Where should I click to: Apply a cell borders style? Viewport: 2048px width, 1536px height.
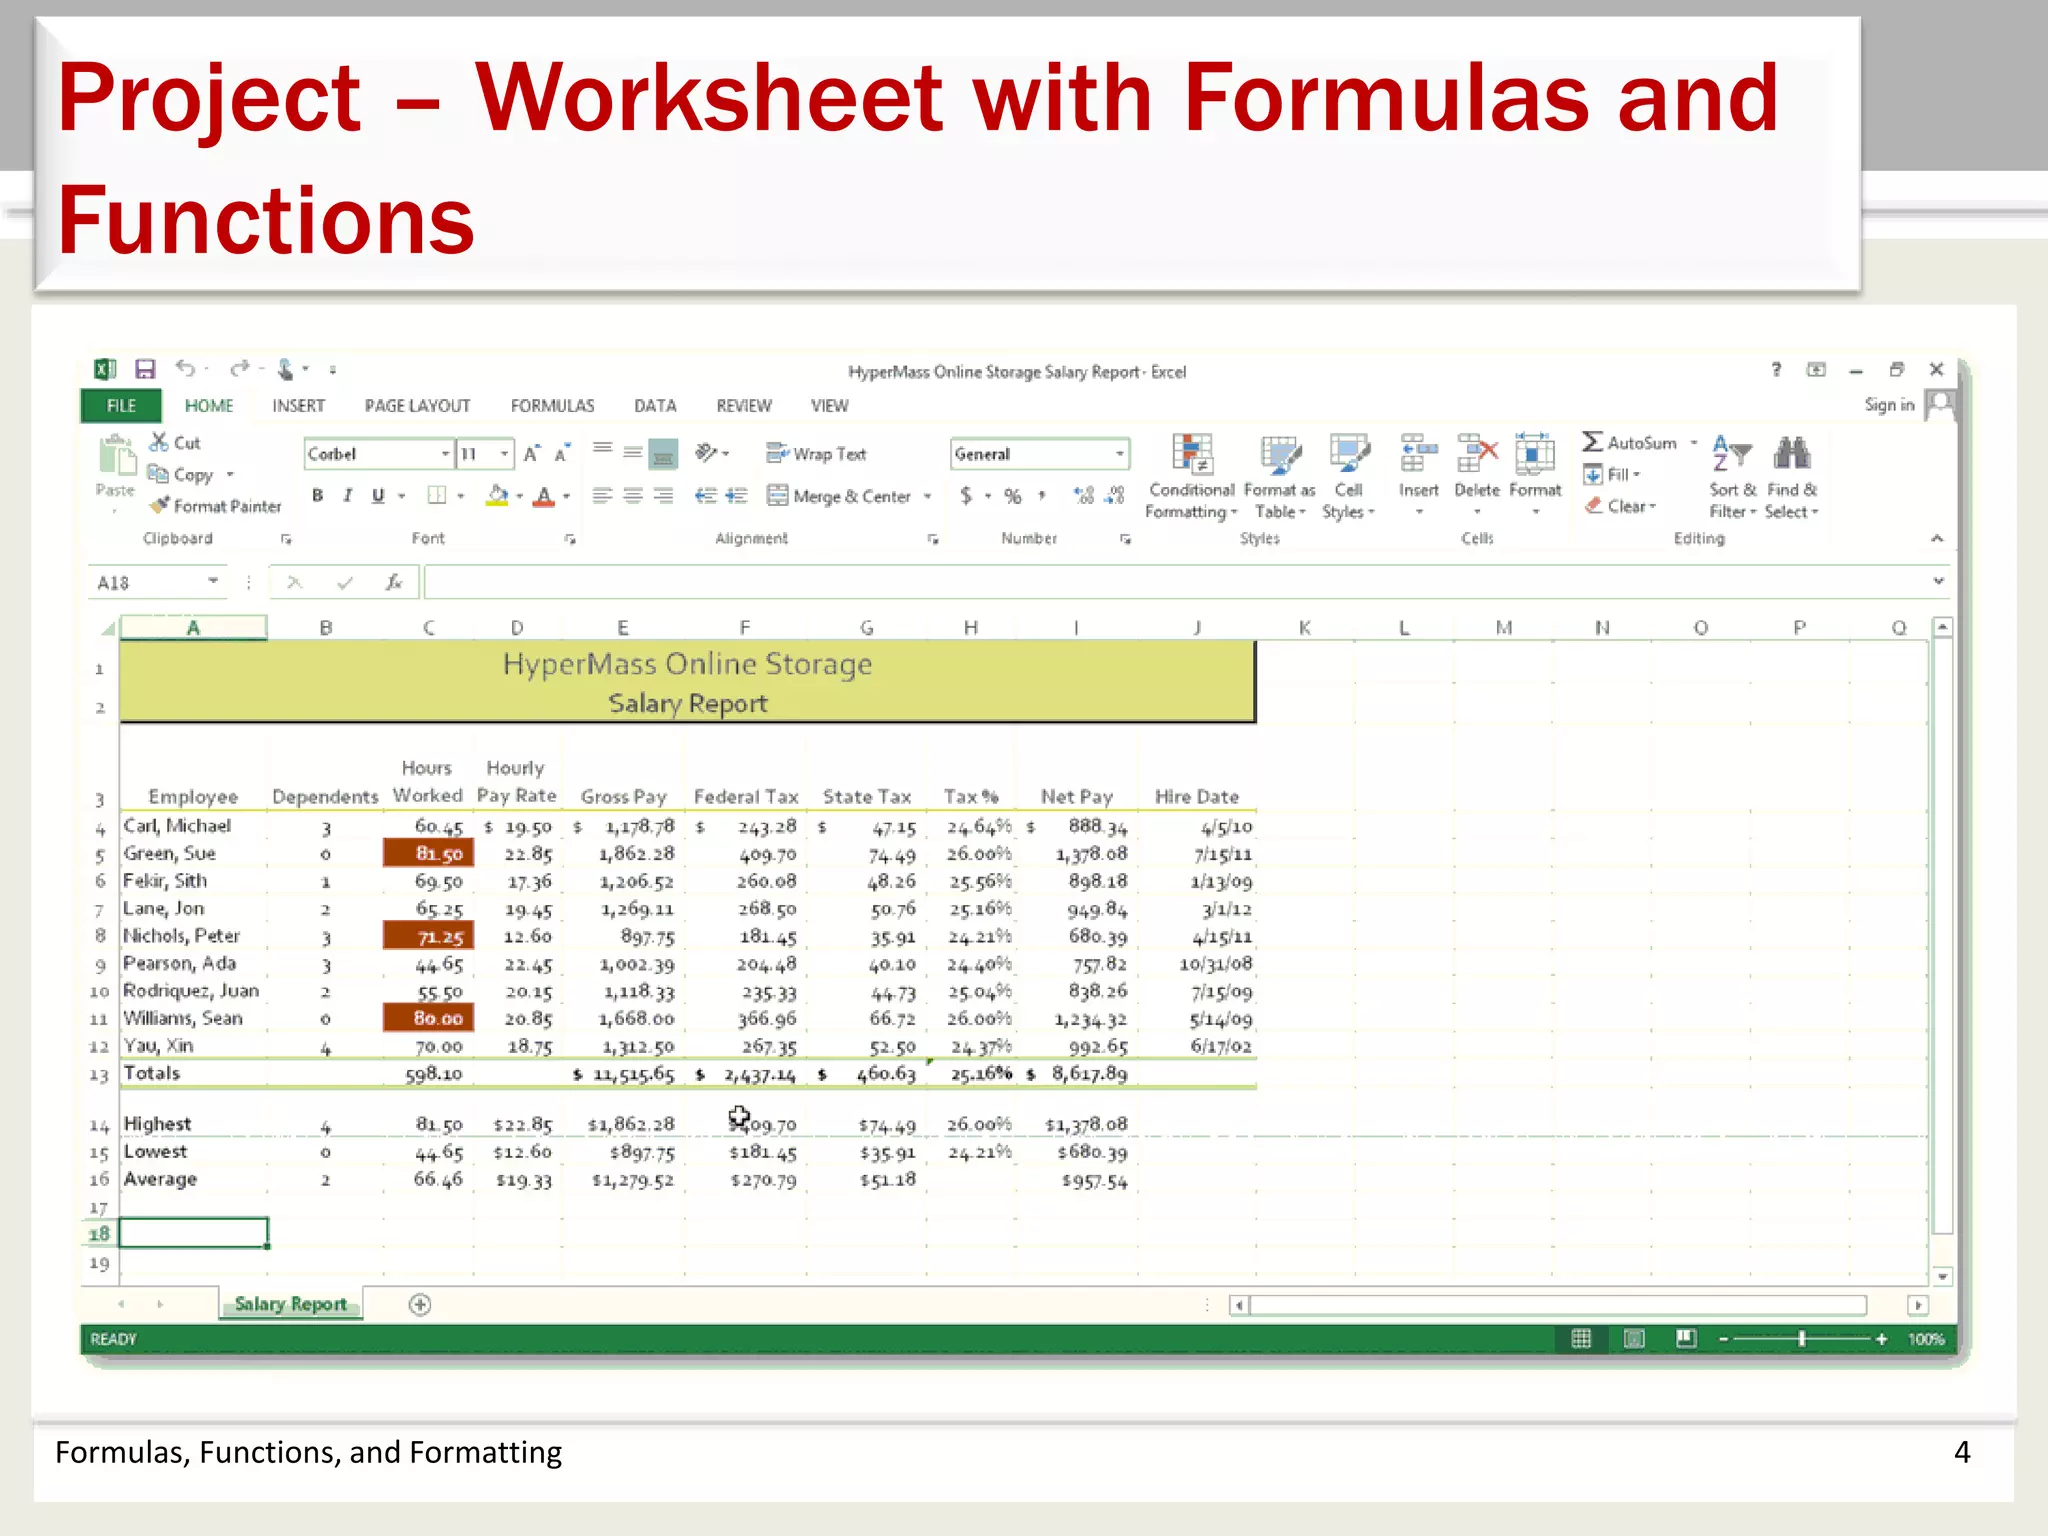pos(437,496)
